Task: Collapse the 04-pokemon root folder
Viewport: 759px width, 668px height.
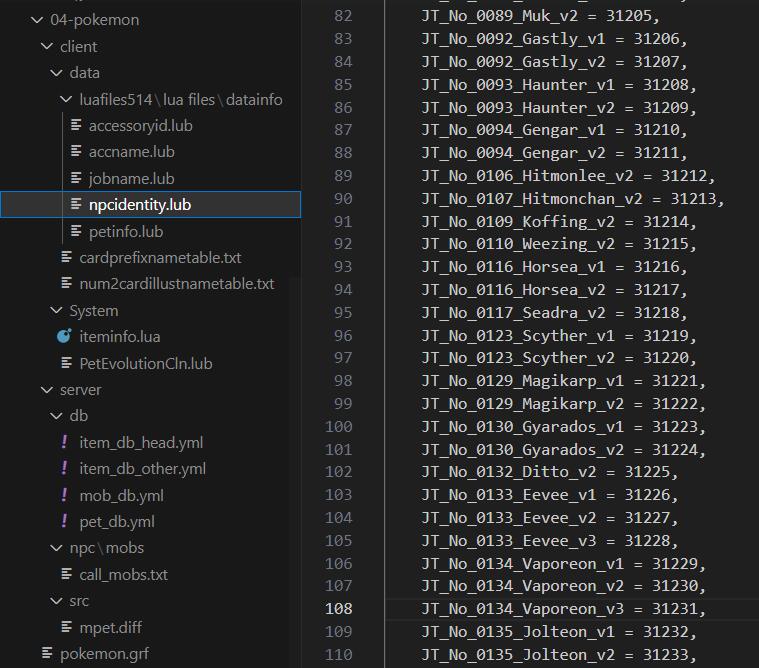Action: coord(38,20)
